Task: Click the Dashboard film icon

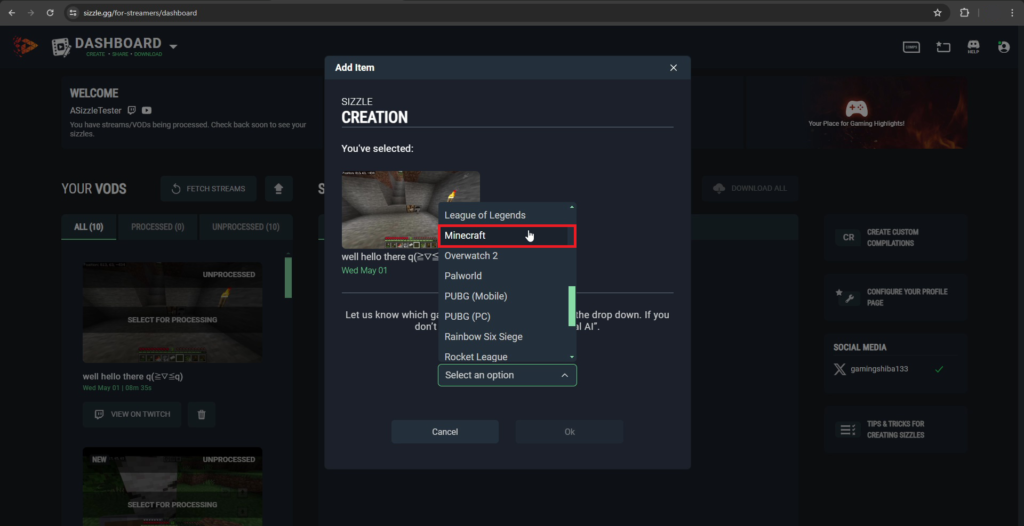Action: [x=61, y=47]
